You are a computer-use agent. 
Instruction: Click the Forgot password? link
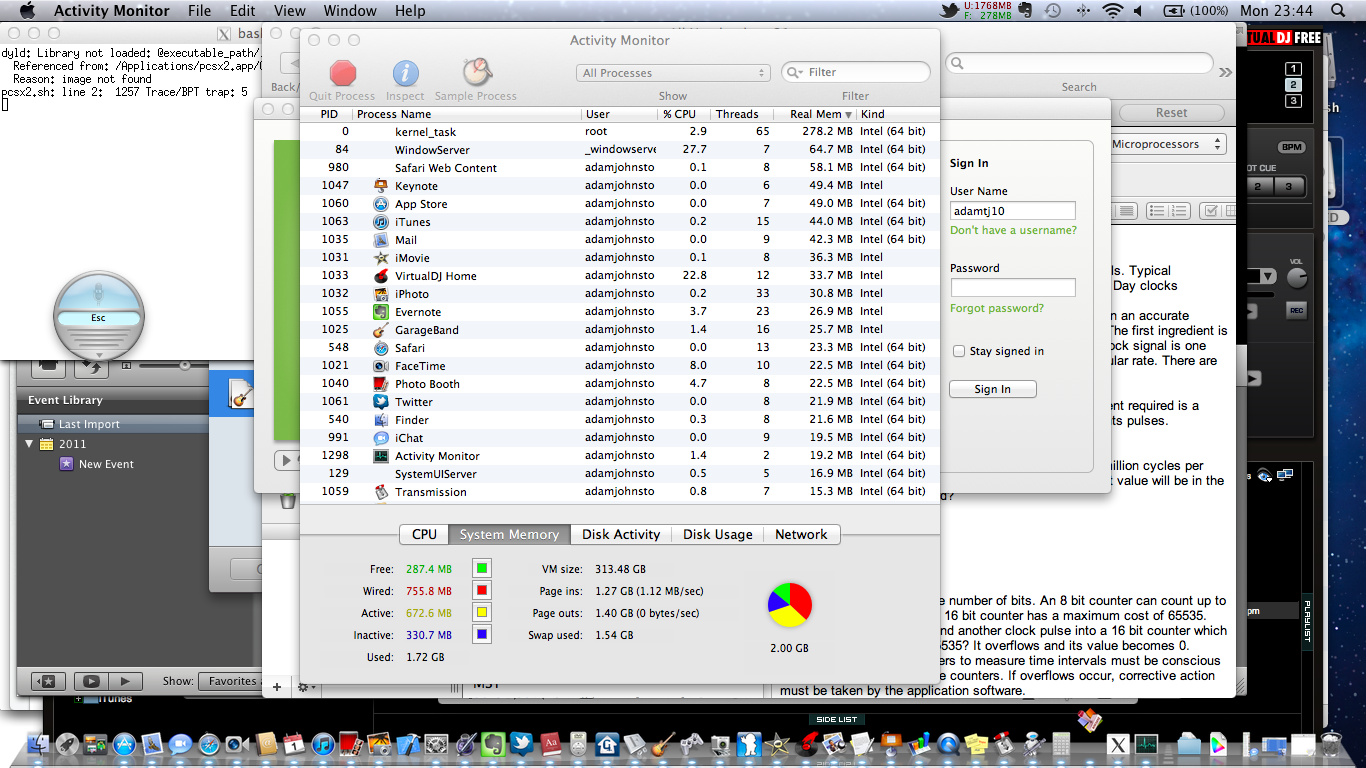coord(997,308)
